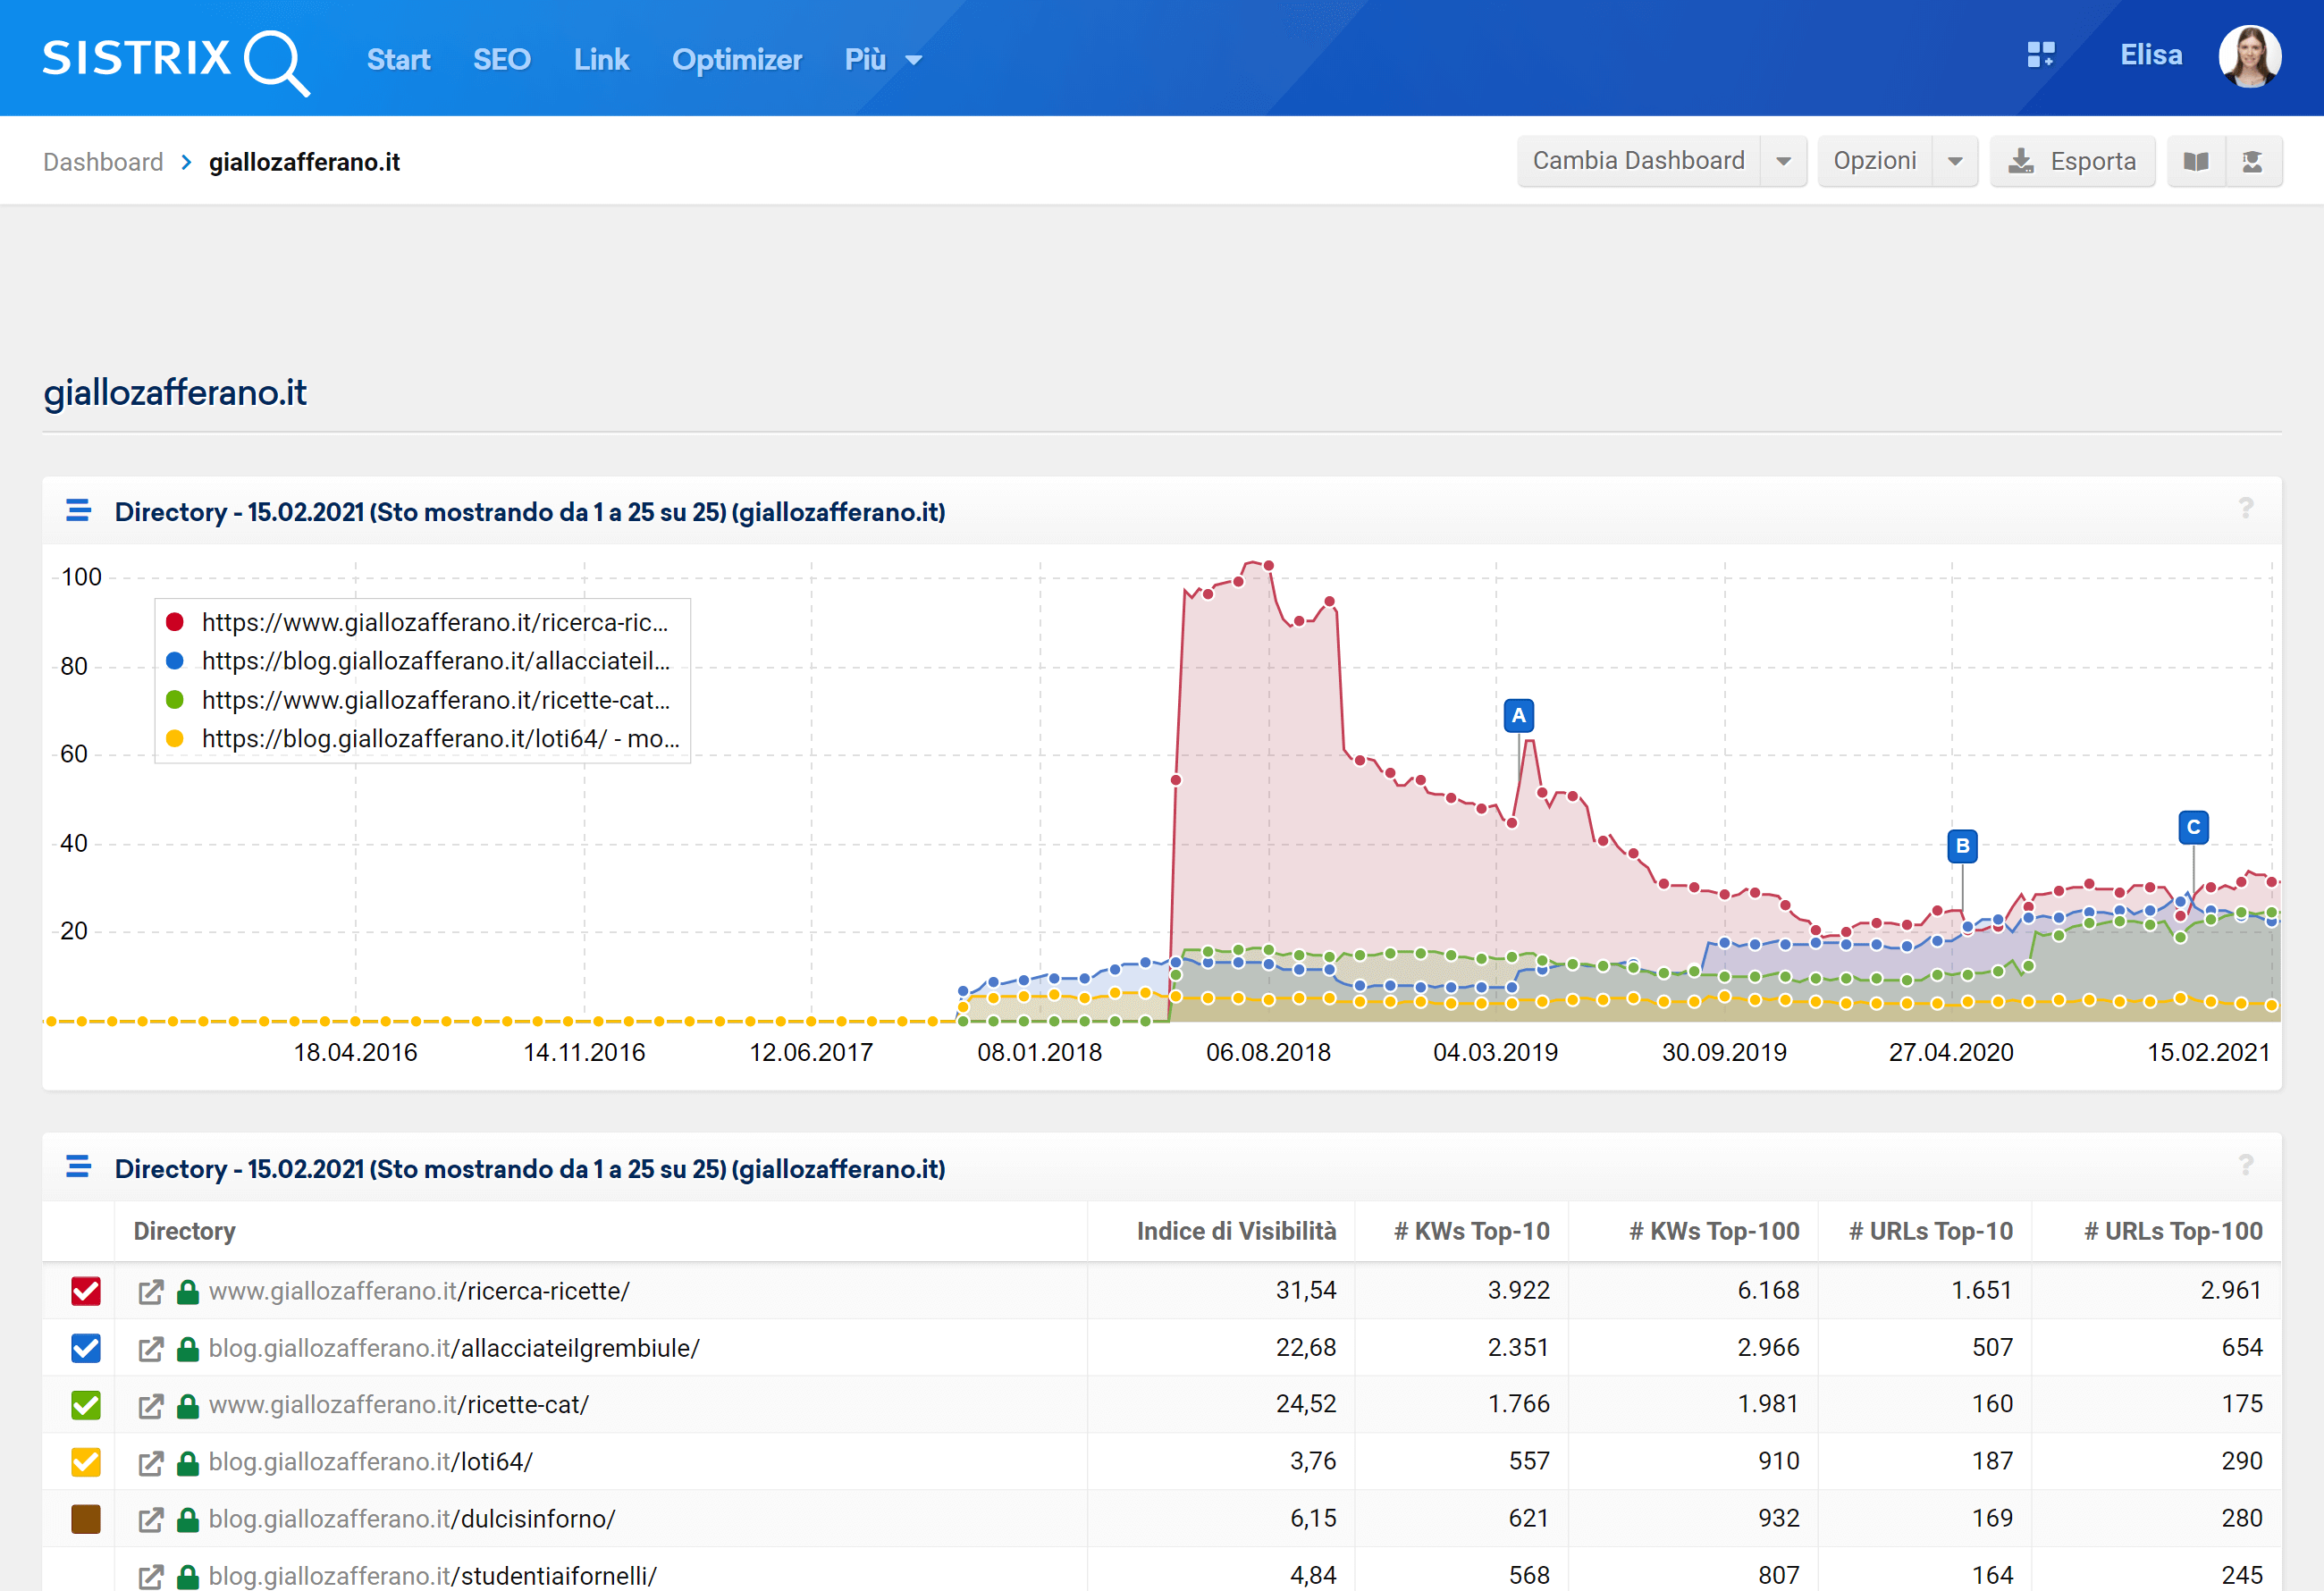2324x1591 pixels.
Task: Uncheck the yellow loti64 checkbox
Action: tap(86, 1462)
